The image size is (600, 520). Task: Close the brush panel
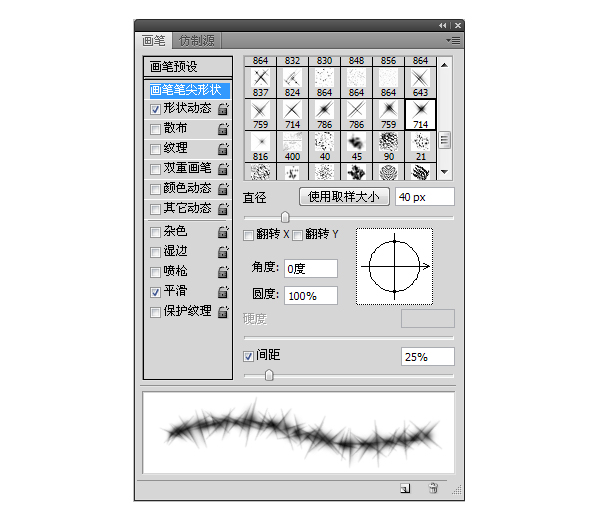[458, 26]
